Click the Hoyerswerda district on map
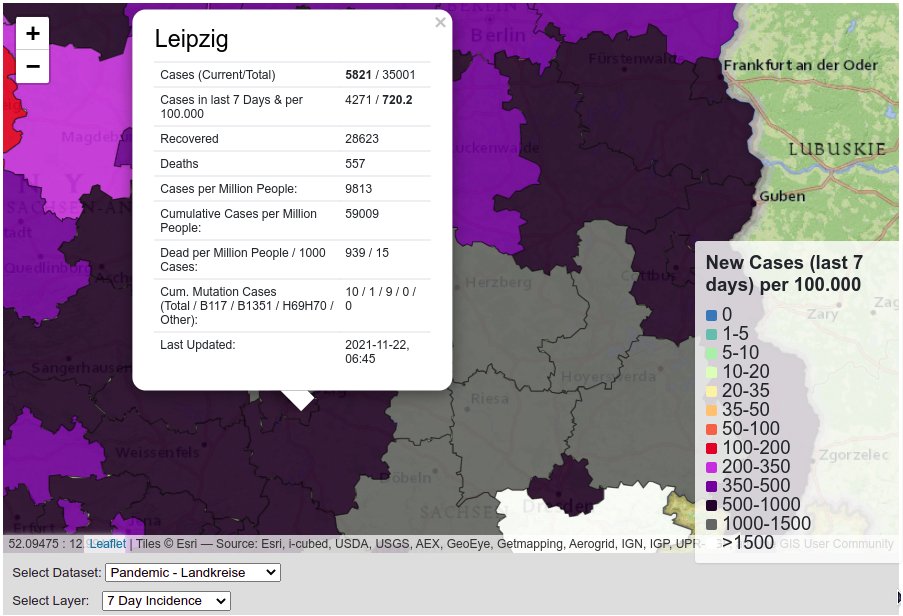 609,377
